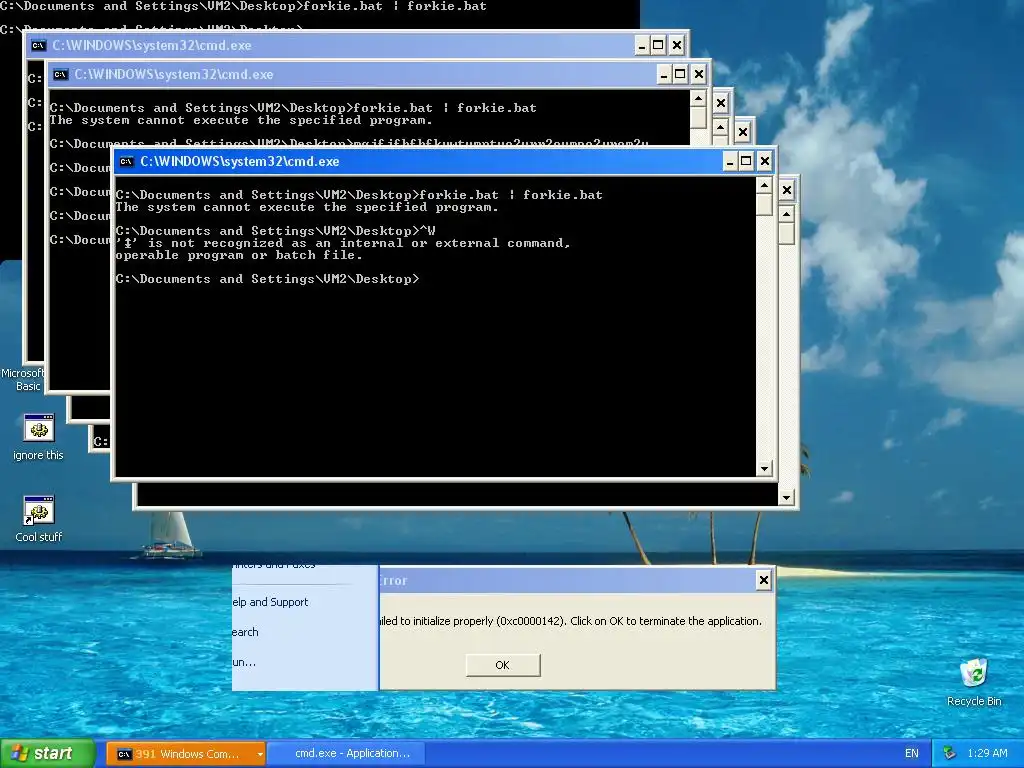Image resolution: width=1024 pixels, height=768 pixels.
Task: Click the network tray icon
Action: pyautogui.click(x=950, y=754)
